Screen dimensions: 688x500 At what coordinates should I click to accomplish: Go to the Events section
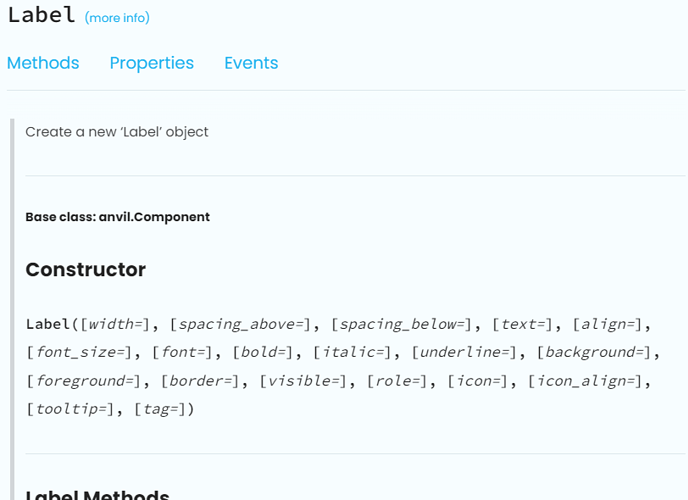pyautogui.click(x=251, y=63)
